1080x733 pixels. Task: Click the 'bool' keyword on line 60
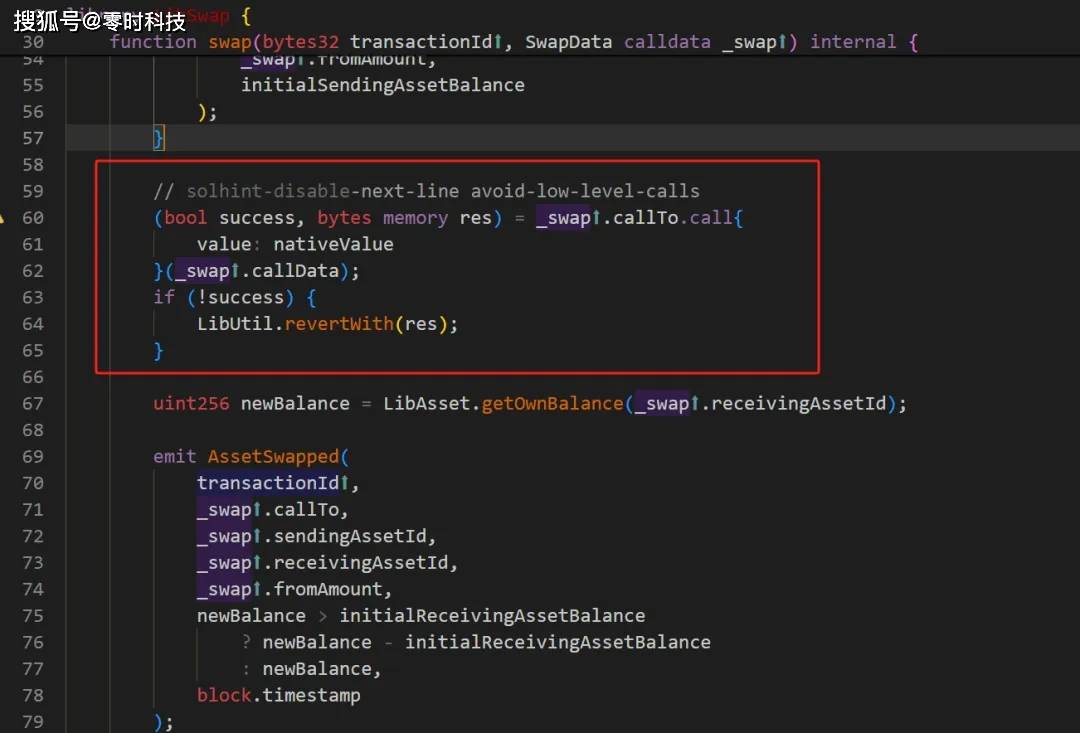click(185, 218)
